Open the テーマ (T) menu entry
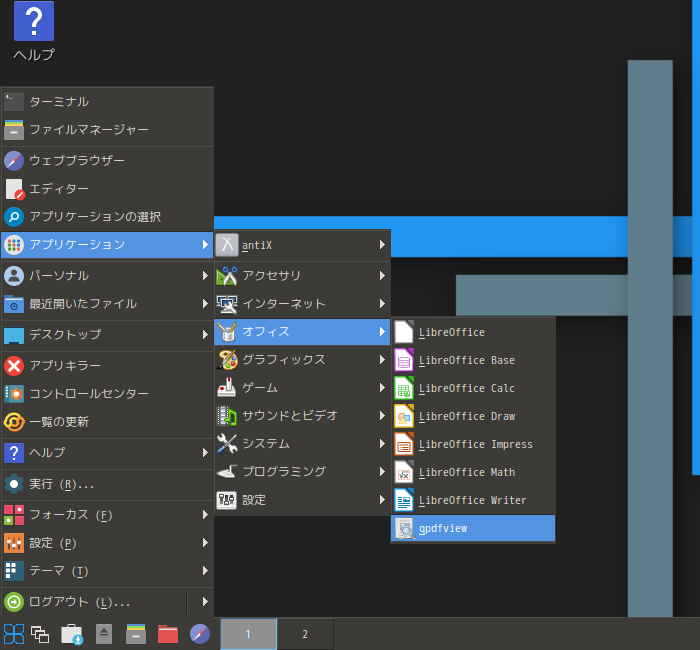Viewport: 700px width, 650px height. (107, 571)
